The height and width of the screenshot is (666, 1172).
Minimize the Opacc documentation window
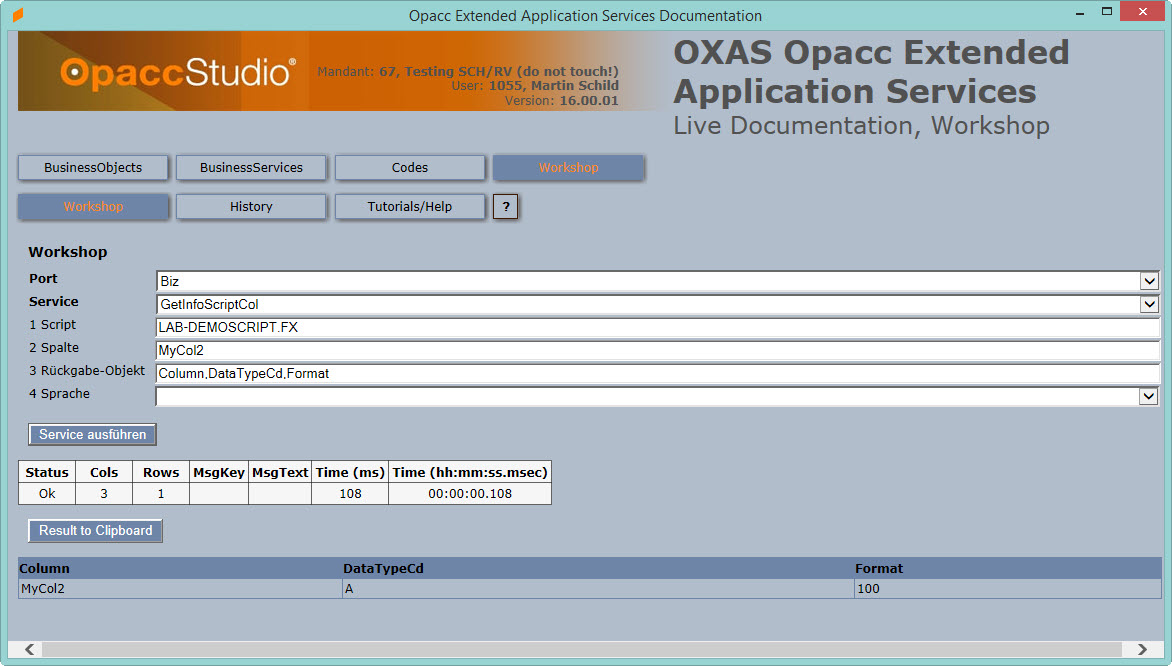click(x=1080, y=12)
